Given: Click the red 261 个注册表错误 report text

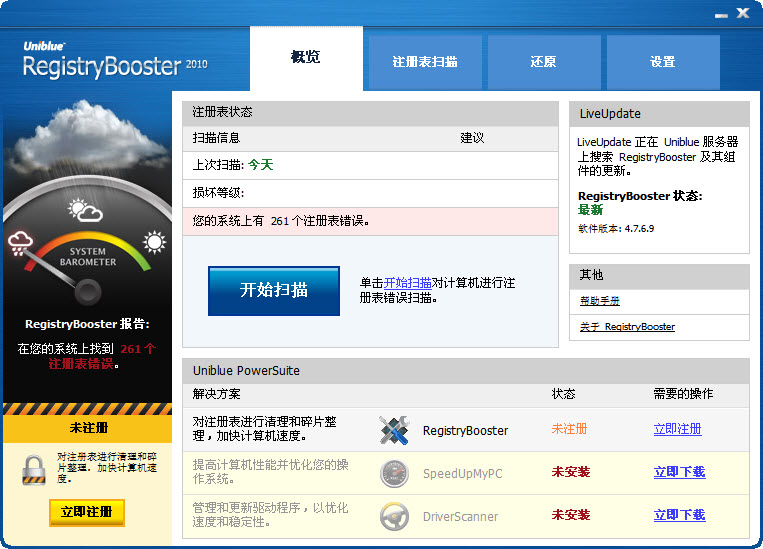Looking at the screenshot, I should (102, 356).
